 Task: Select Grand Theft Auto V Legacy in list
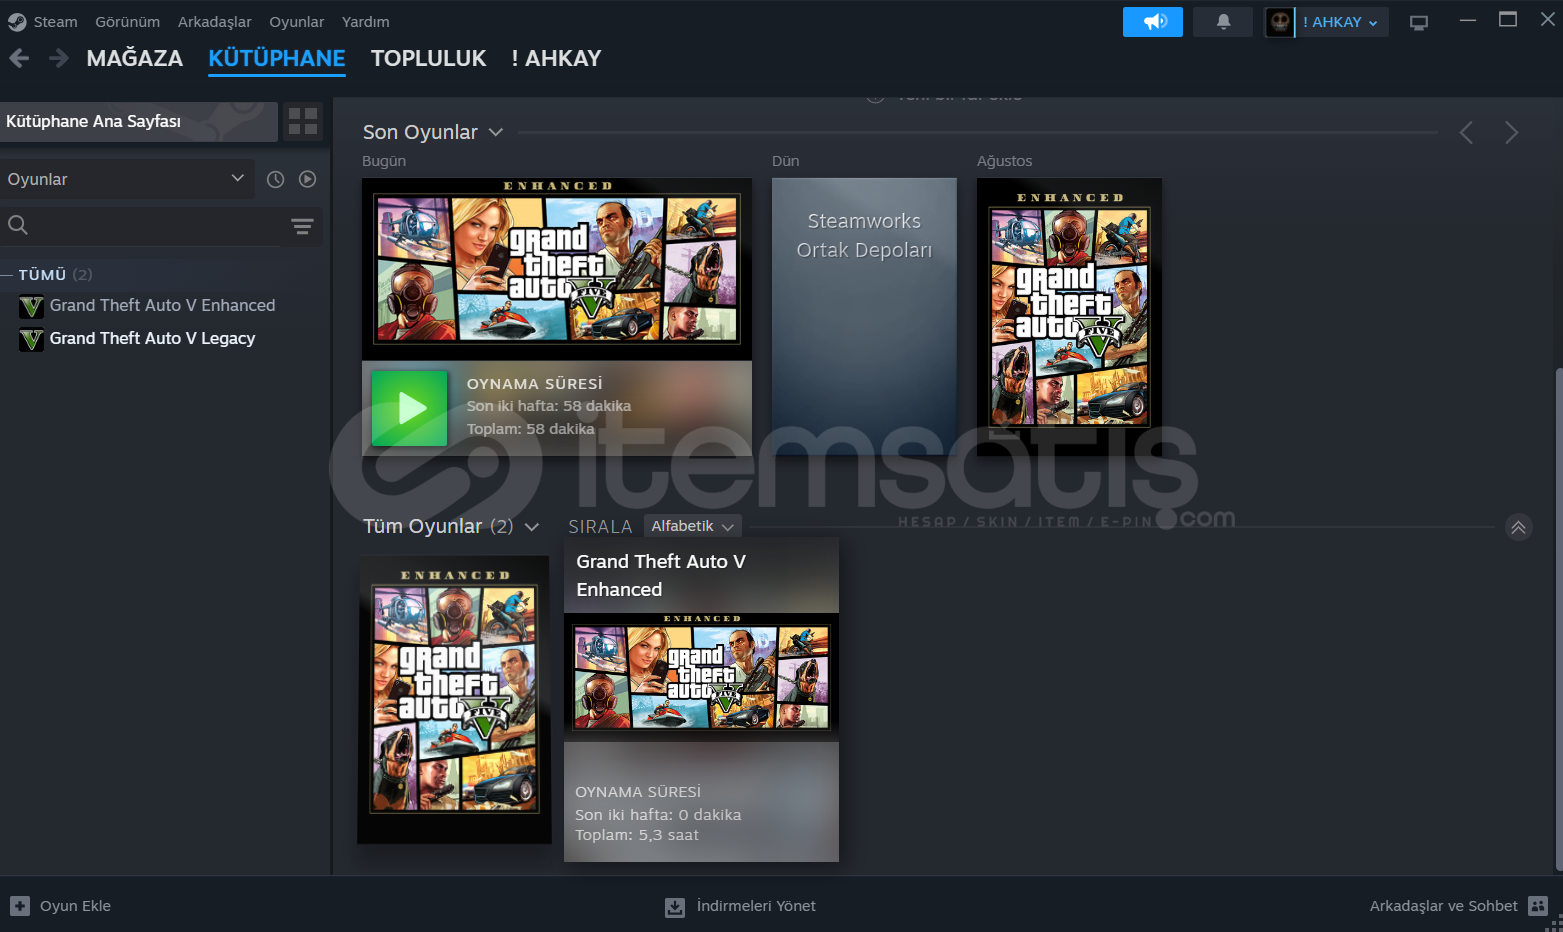[152, 338]
